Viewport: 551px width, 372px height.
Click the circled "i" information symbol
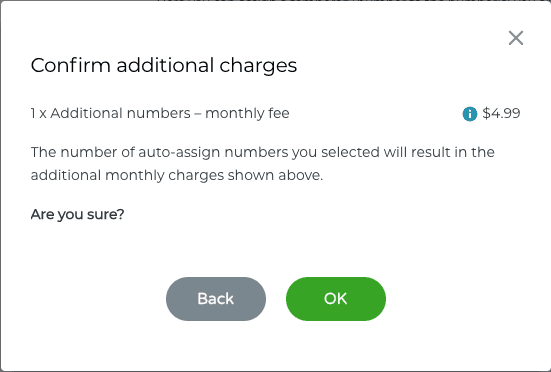coord(469,114)
